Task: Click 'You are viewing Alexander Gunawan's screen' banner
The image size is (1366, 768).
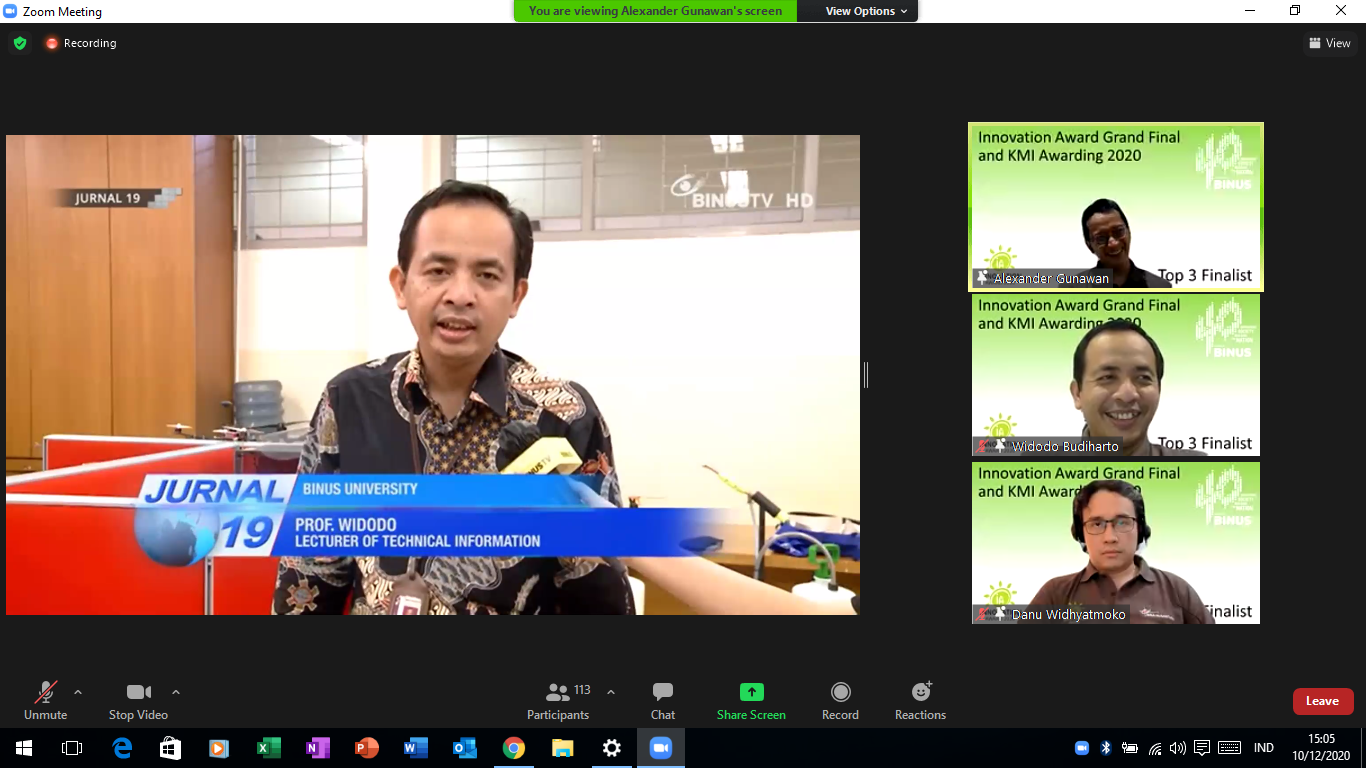Action: click(x=656, y=11)
